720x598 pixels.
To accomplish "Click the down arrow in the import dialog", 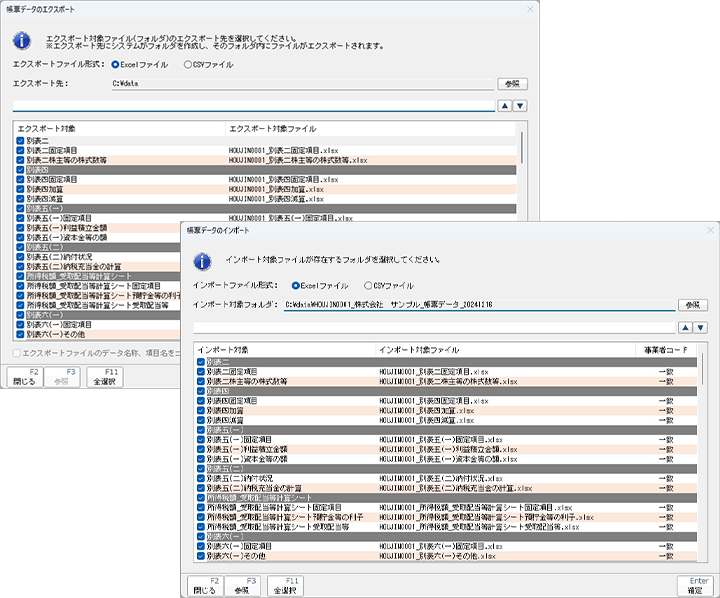I will [x=701, y=327].
